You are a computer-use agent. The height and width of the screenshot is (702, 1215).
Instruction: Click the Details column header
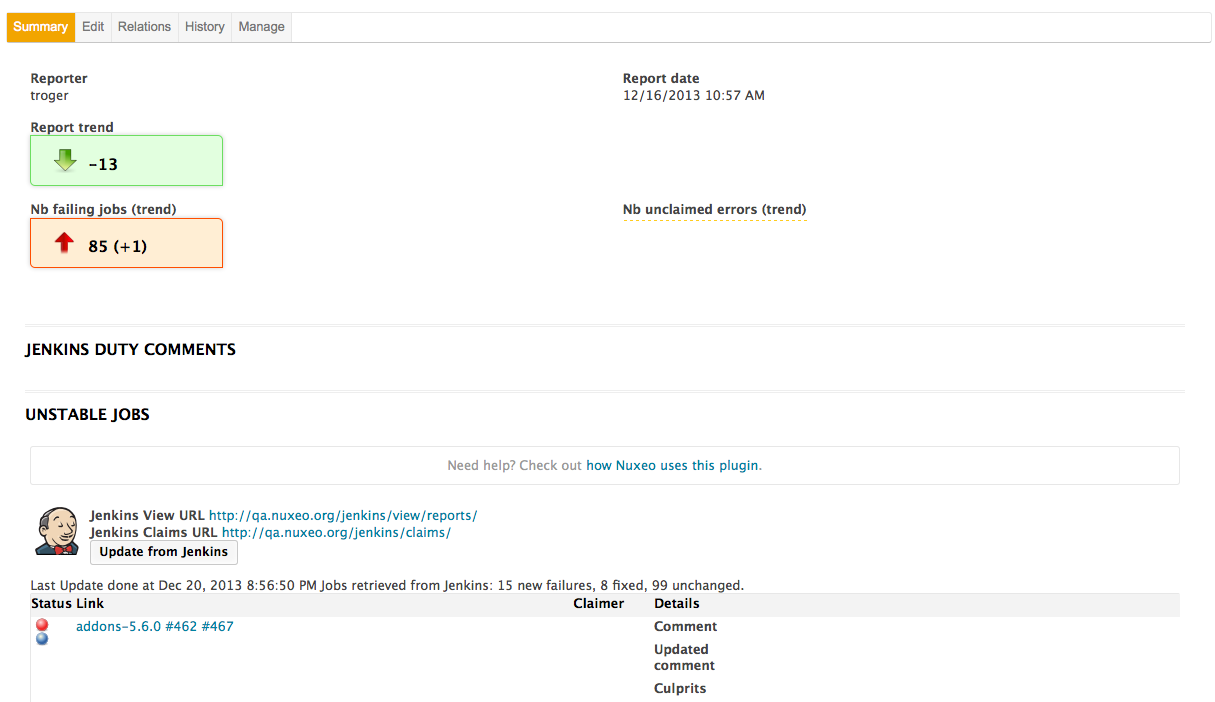677,604
